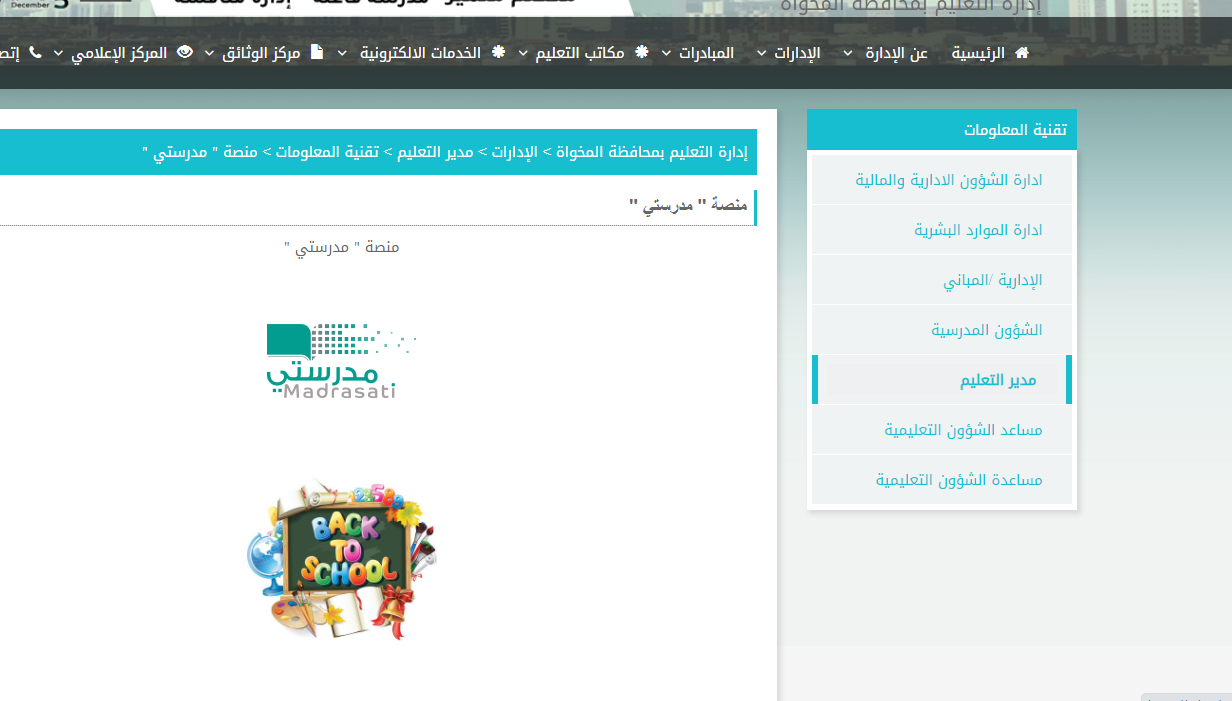This screenshot has height=701, width=1232.
Task: Click the eye icon beside المركز الإعلامي
Action: click(x=185, y=52)
